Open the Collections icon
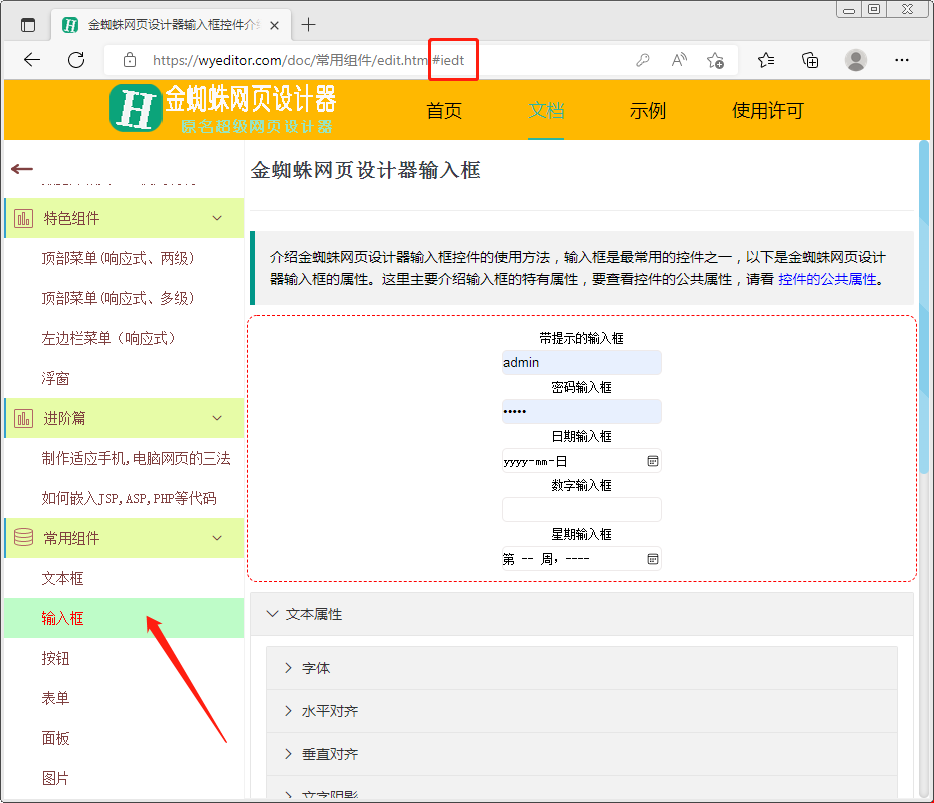The width and height of the screenshot is (934, 803). coord(810,60)
